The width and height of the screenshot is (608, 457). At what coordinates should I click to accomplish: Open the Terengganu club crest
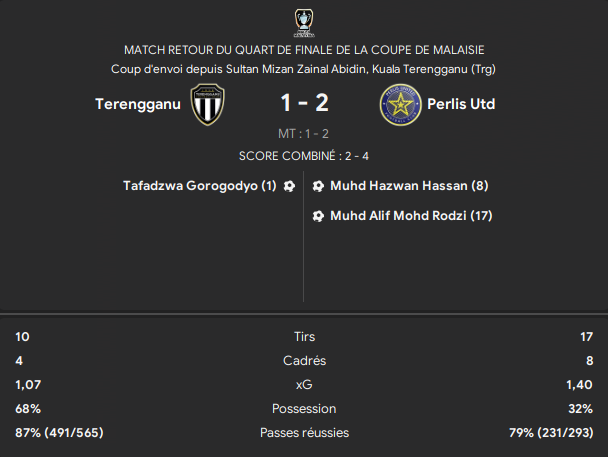click(207, 104)
